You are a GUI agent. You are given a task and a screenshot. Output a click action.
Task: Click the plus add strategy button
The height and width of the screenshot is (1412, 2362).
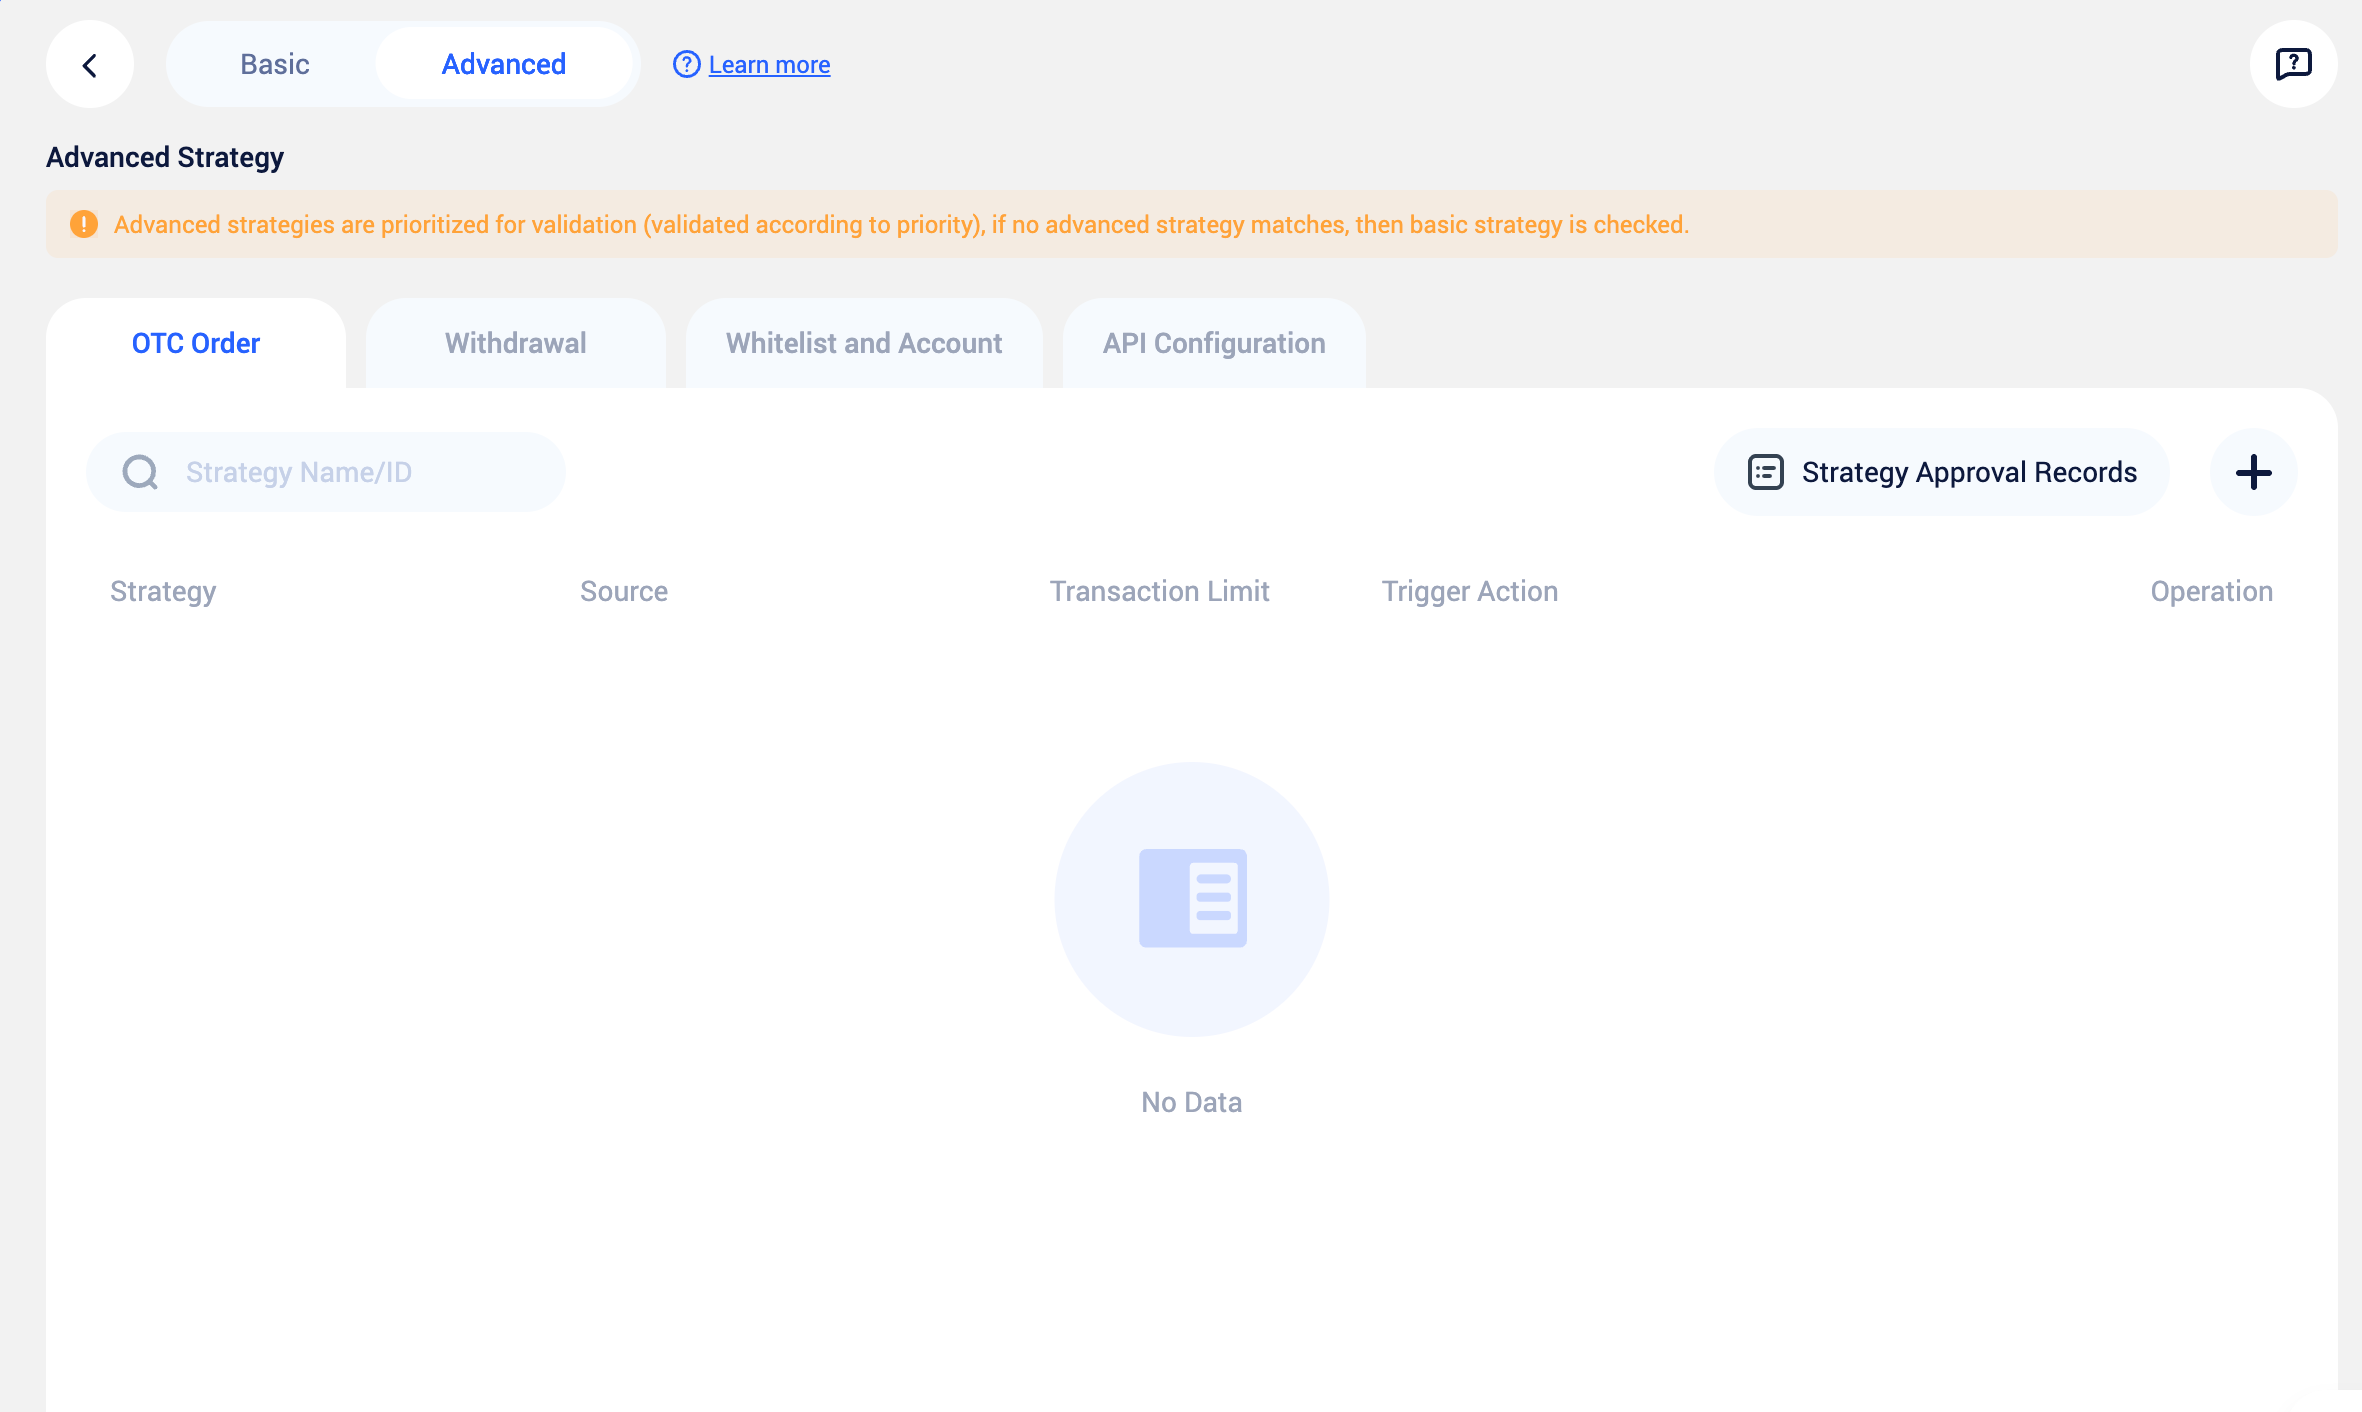(x=2253, y=472)
